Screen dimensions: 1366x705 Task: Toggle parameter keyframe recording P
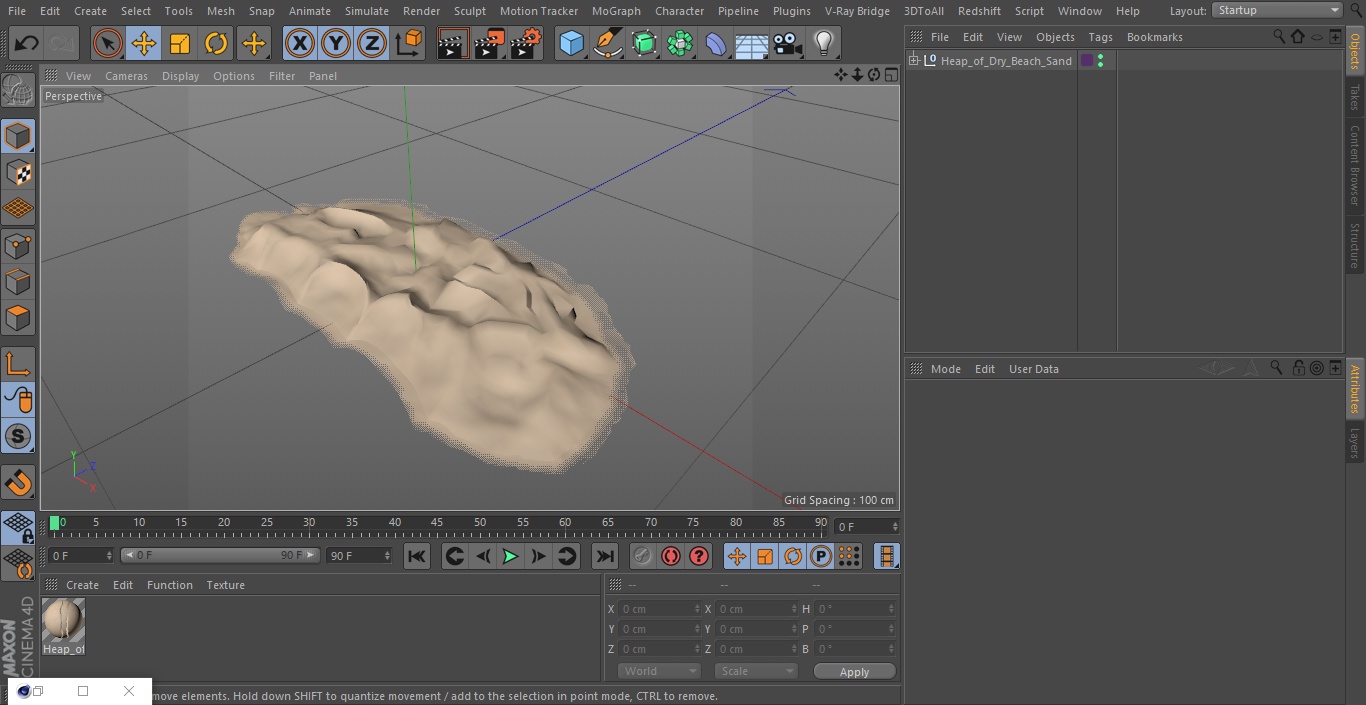click(x=821, y=556)
